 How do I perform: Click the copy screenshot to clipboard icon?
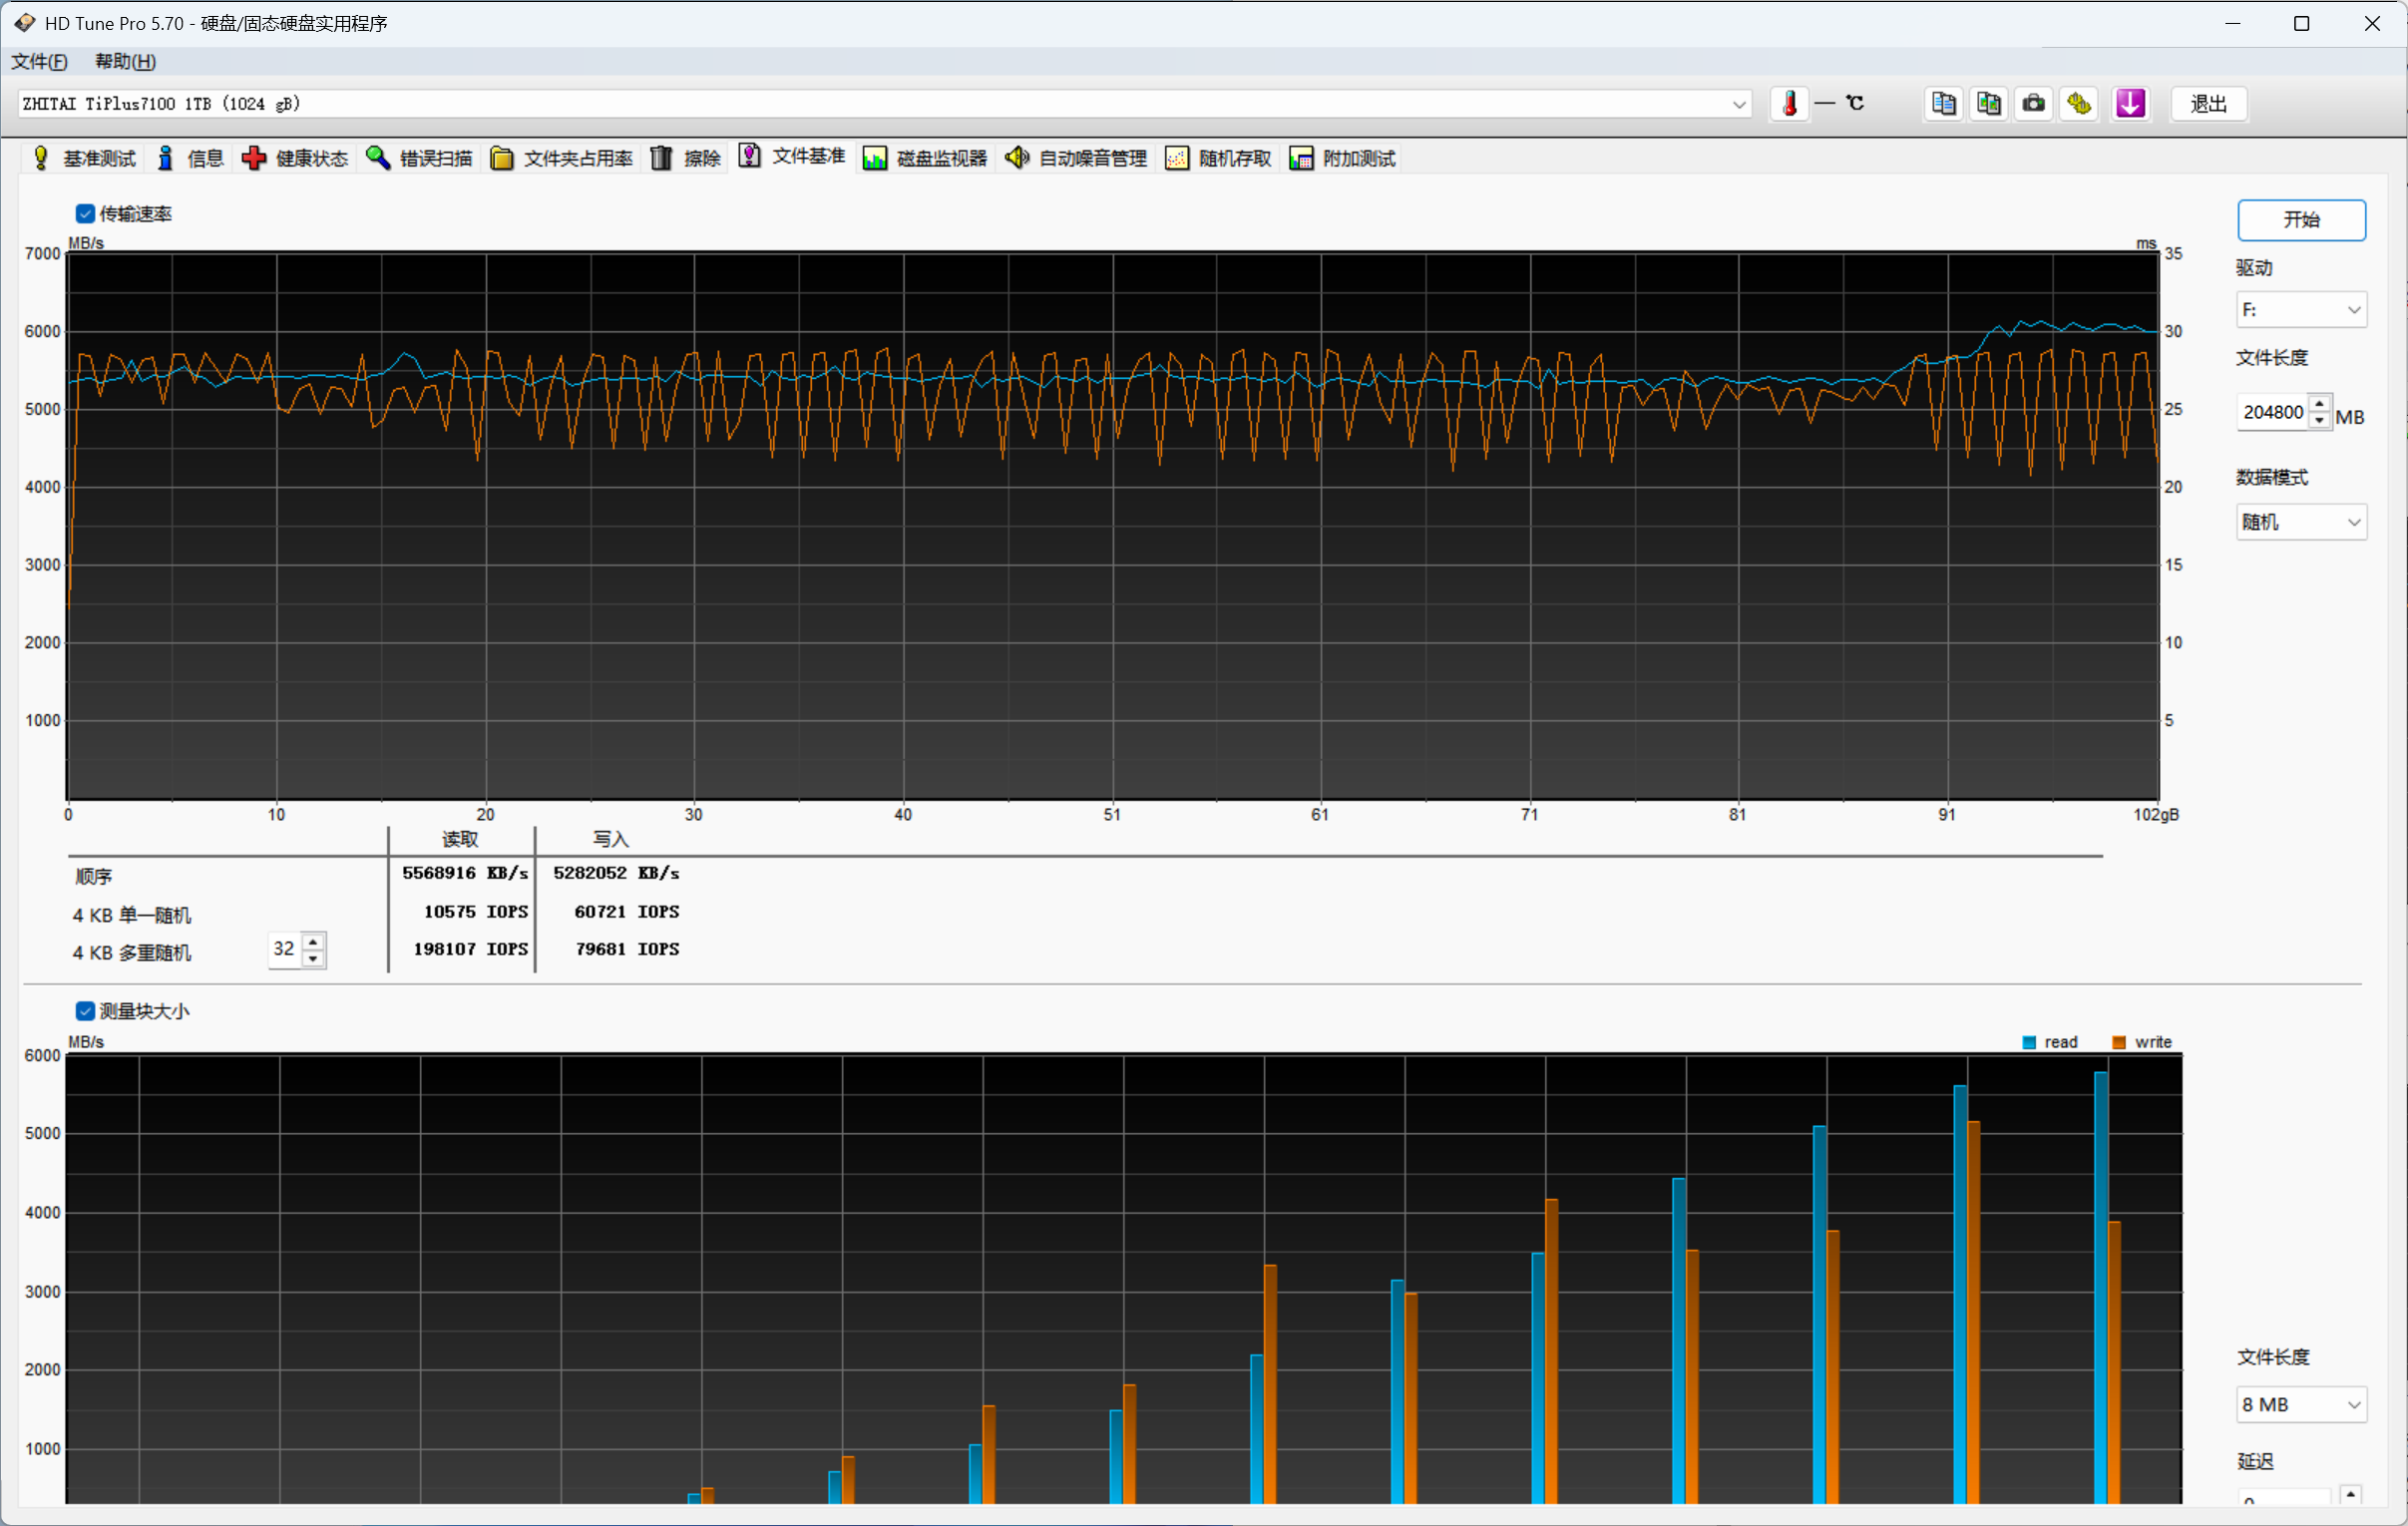[1988, 104]
